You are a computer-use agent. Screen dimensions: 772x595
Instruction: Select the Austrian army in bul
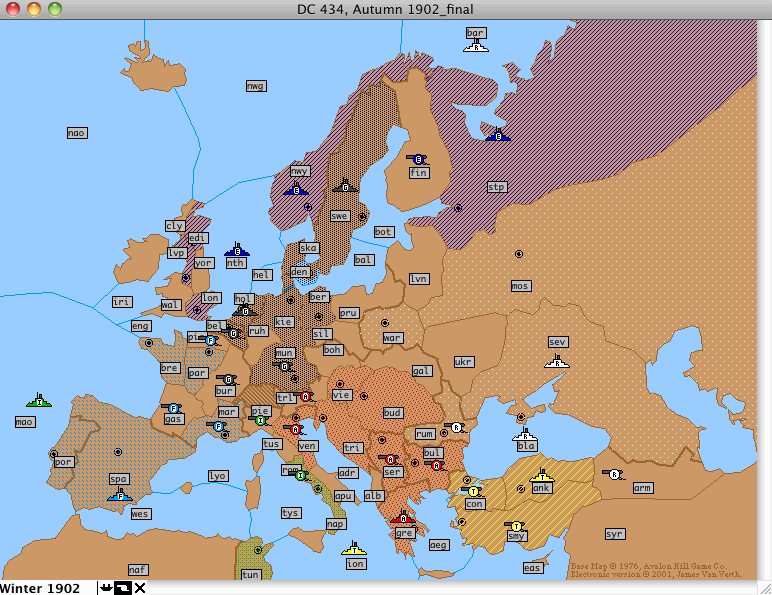point(435,465)
